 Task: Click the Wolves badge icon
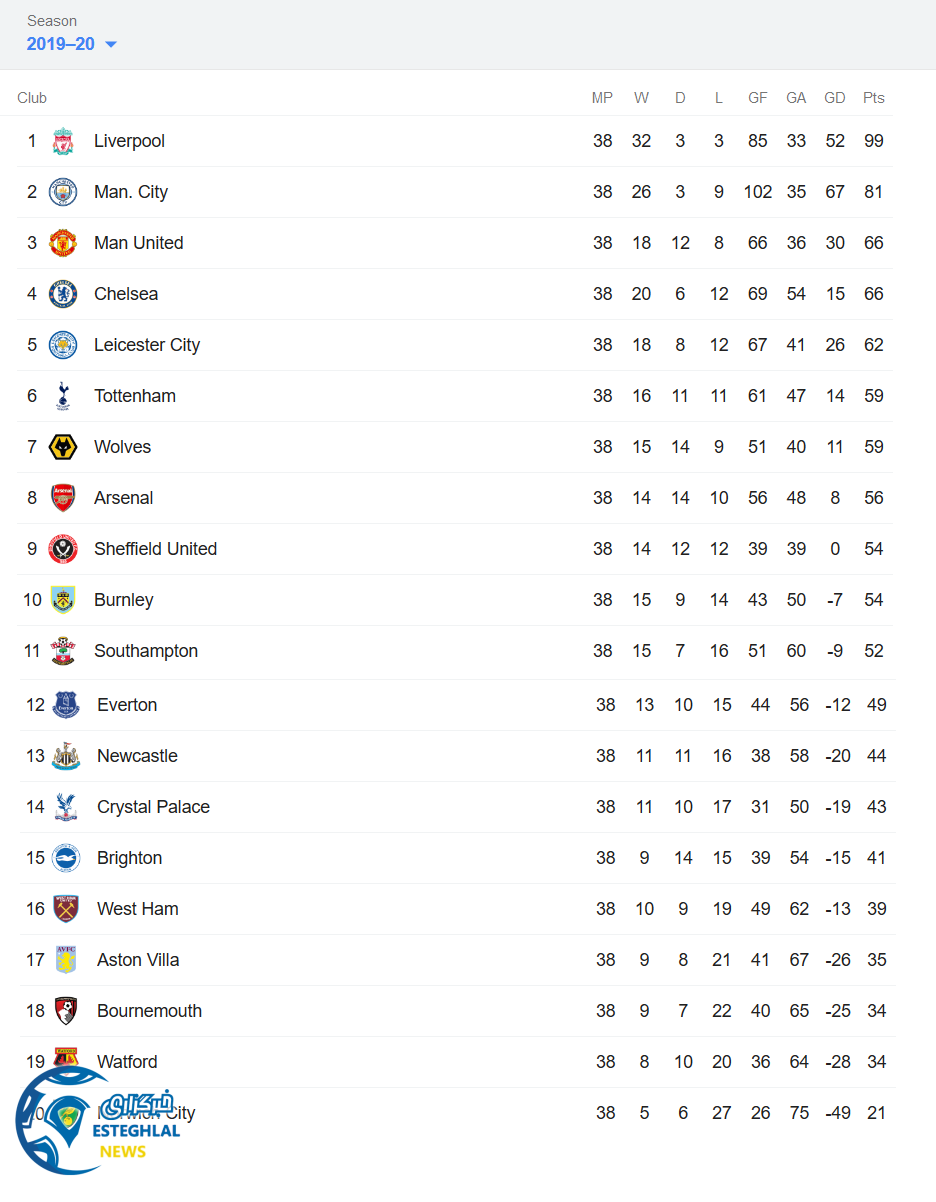click(63, 447)
